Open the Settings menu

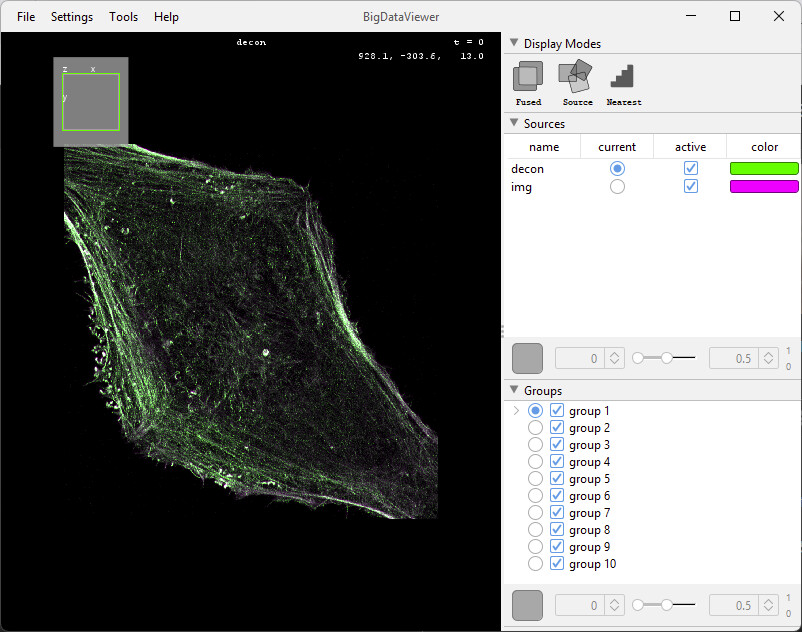(x=72, y=17)
